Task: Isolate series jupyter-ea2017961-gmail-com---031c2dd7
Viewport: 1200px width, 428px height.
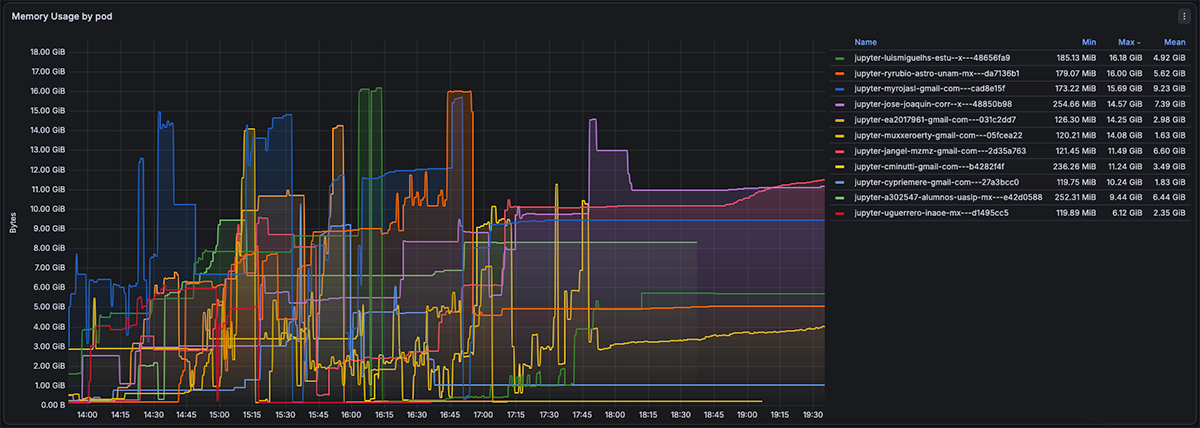Action: (935, 119)
